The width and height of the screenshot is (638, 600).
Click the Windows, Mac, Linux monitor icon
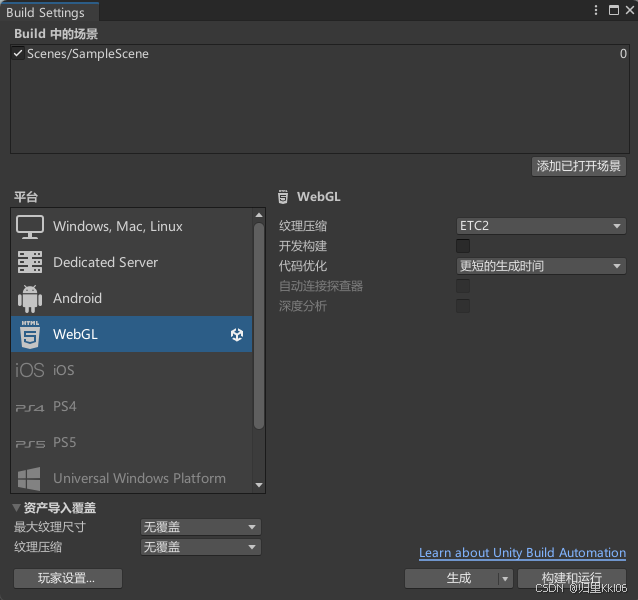(x=30, y=227)
